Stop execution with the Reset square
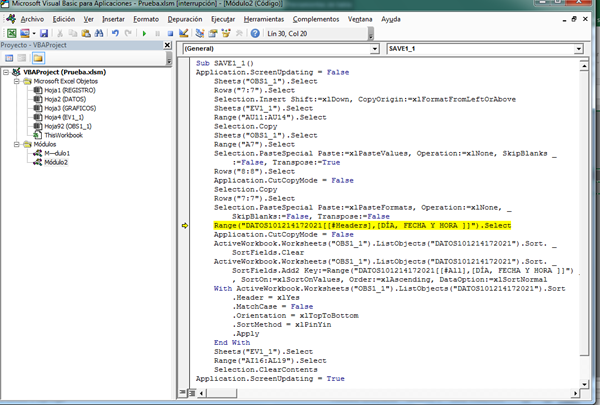Viewport: 600px width, 405px height. click(x=169, y=33)
